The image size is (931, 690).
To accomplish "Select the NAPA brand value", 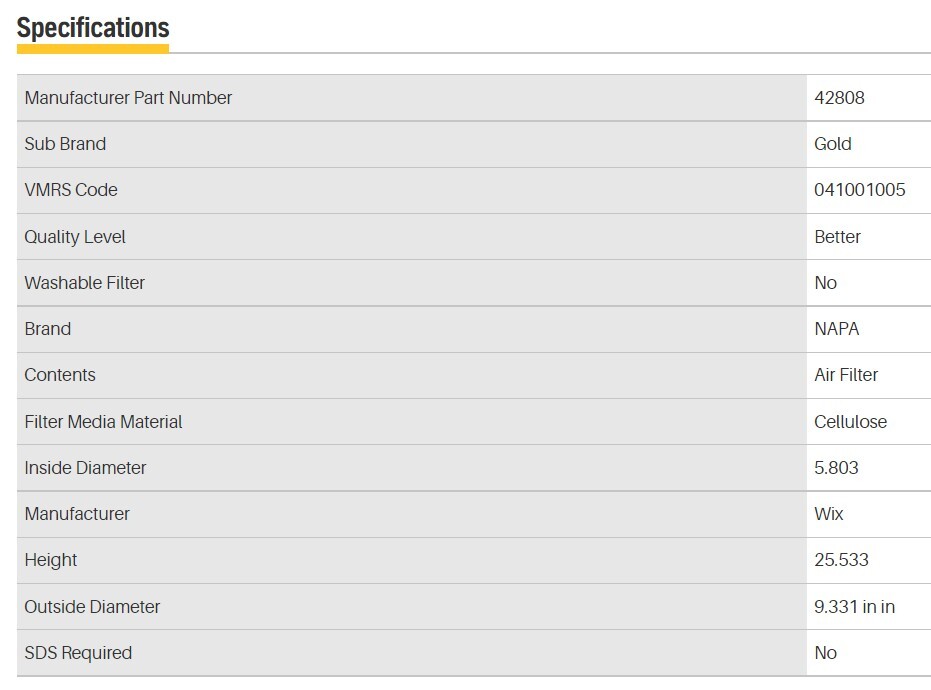I will [x=836, y=329].
